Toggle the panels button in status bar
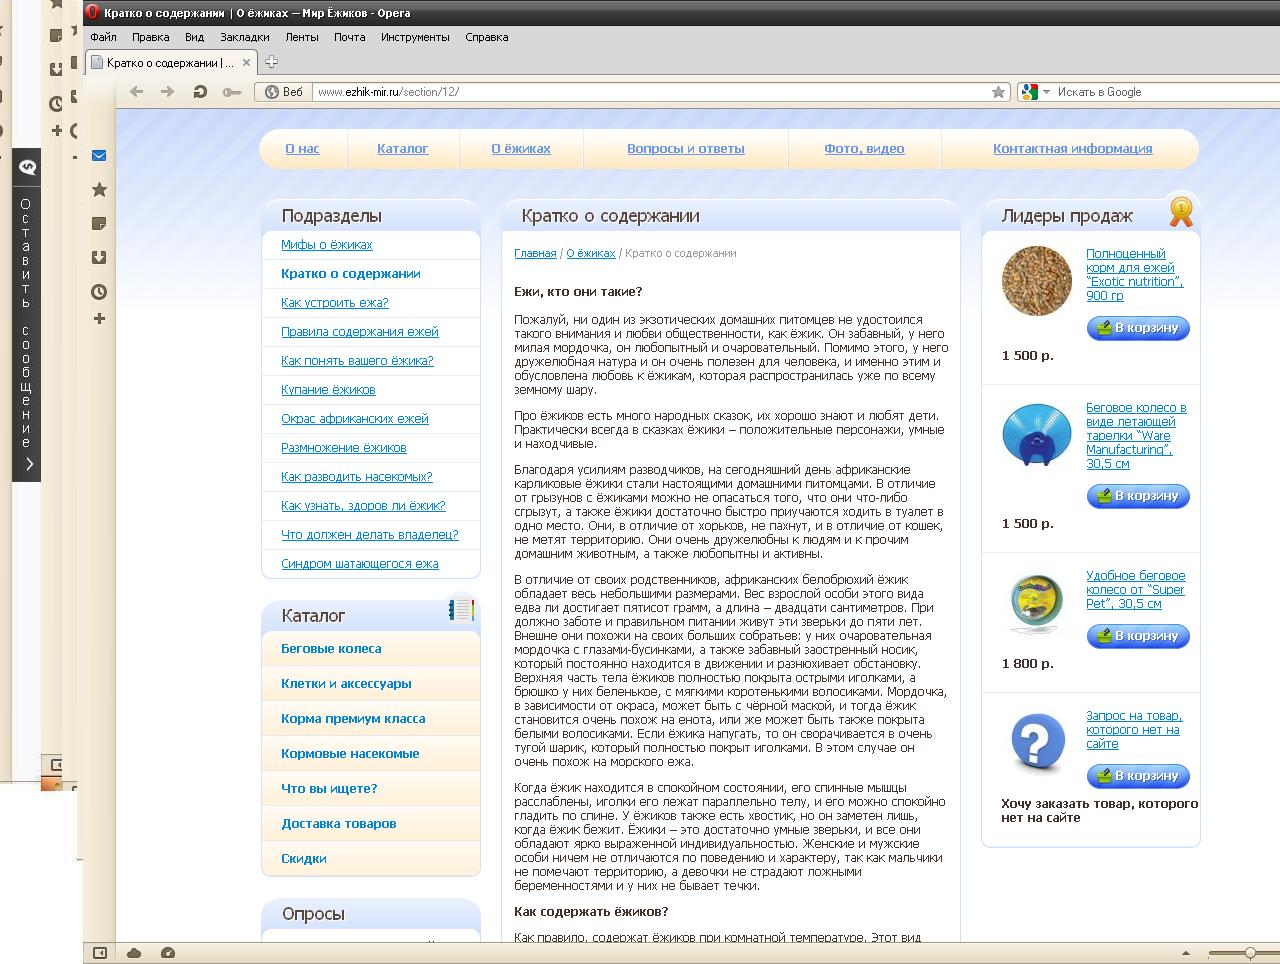The image size is (1280, 964). point(100,953)
